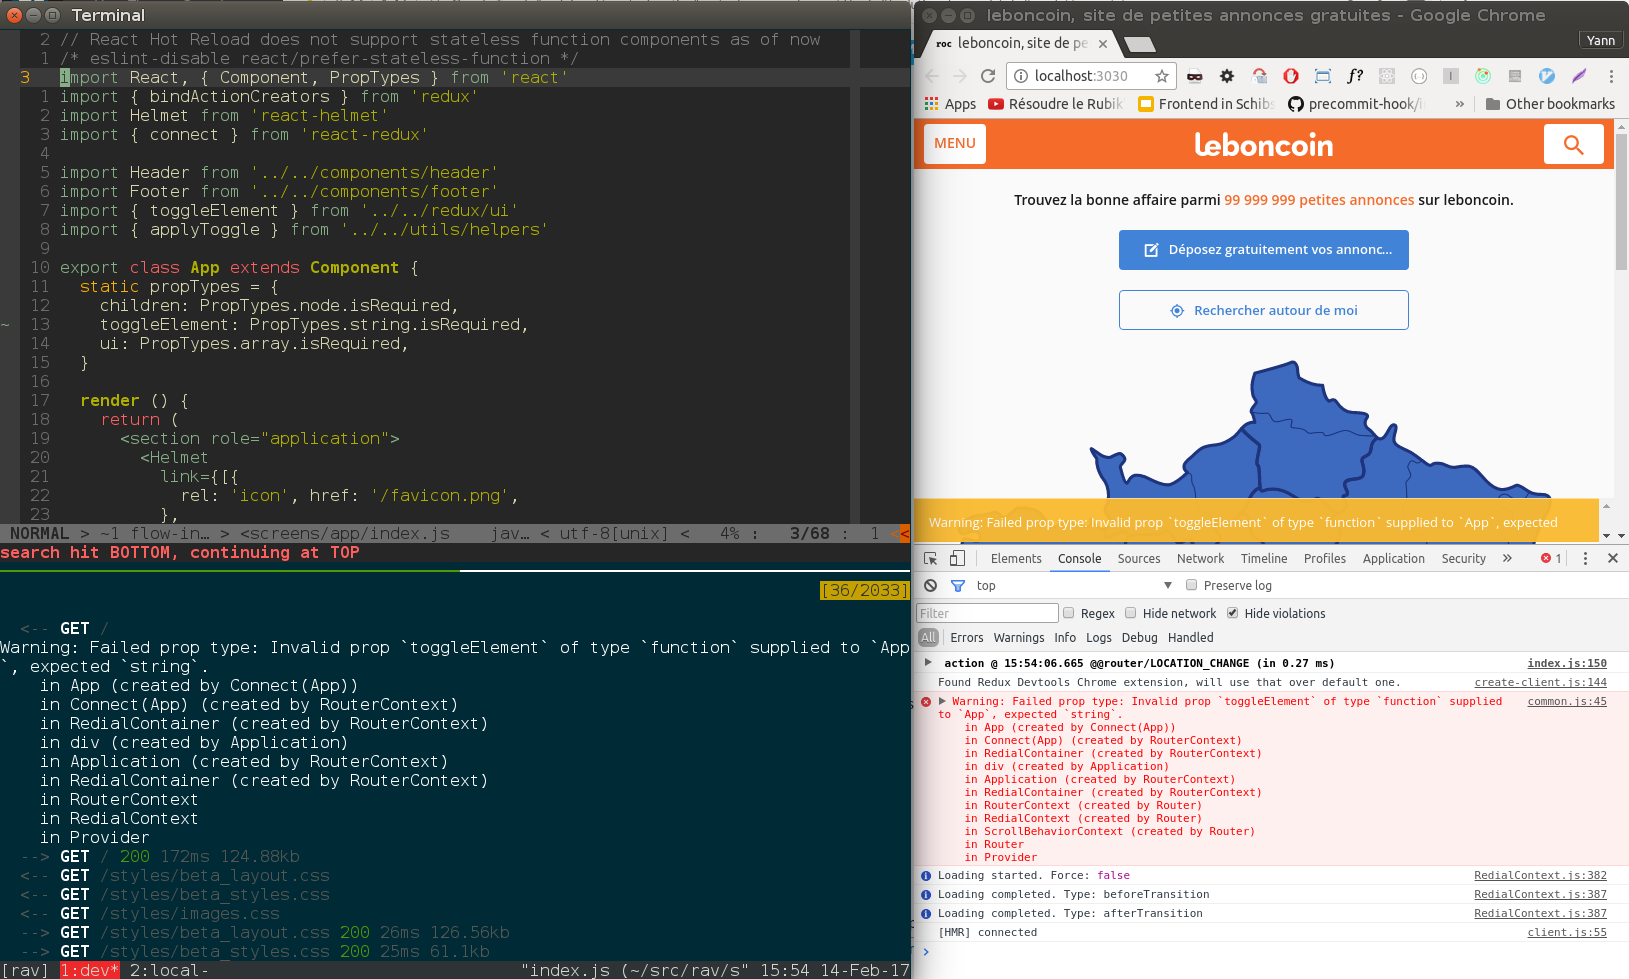Go back in Chrome history
1629x979 pixels.
(932, 76)
